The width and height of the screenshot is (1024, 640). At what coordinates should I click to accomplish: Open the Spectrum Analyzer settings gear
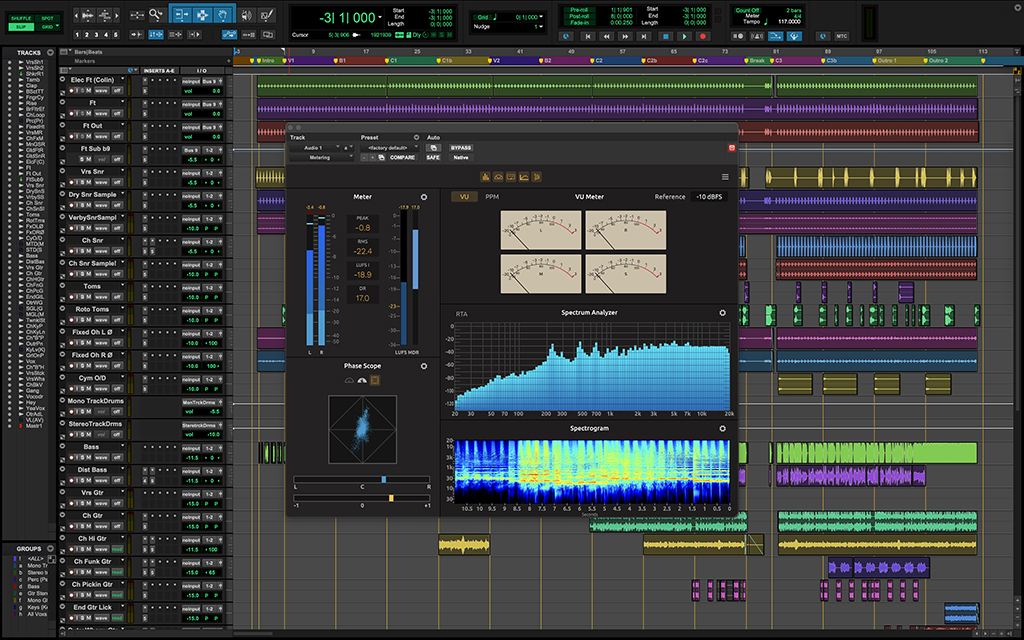tap(722, 311)
